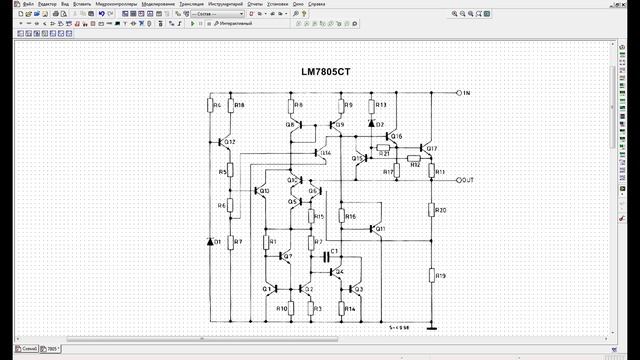
Task: Open the Файл menu
Action: pos(28,4)
